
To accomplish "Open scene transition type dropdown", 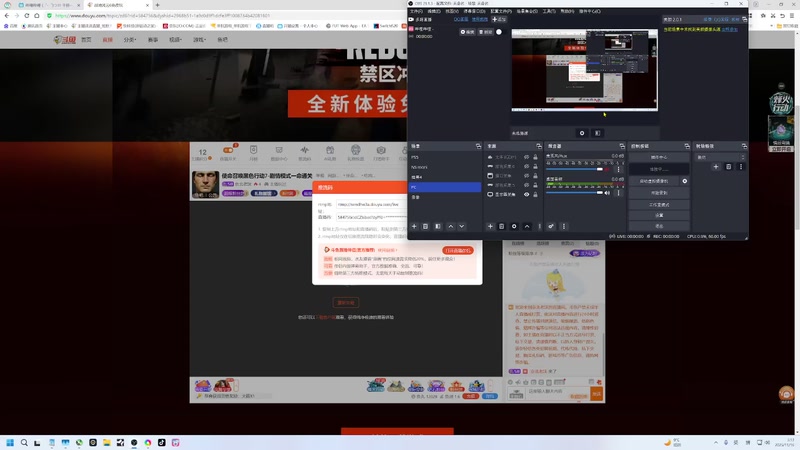I will pyautogui.click(x=720, y=157).
